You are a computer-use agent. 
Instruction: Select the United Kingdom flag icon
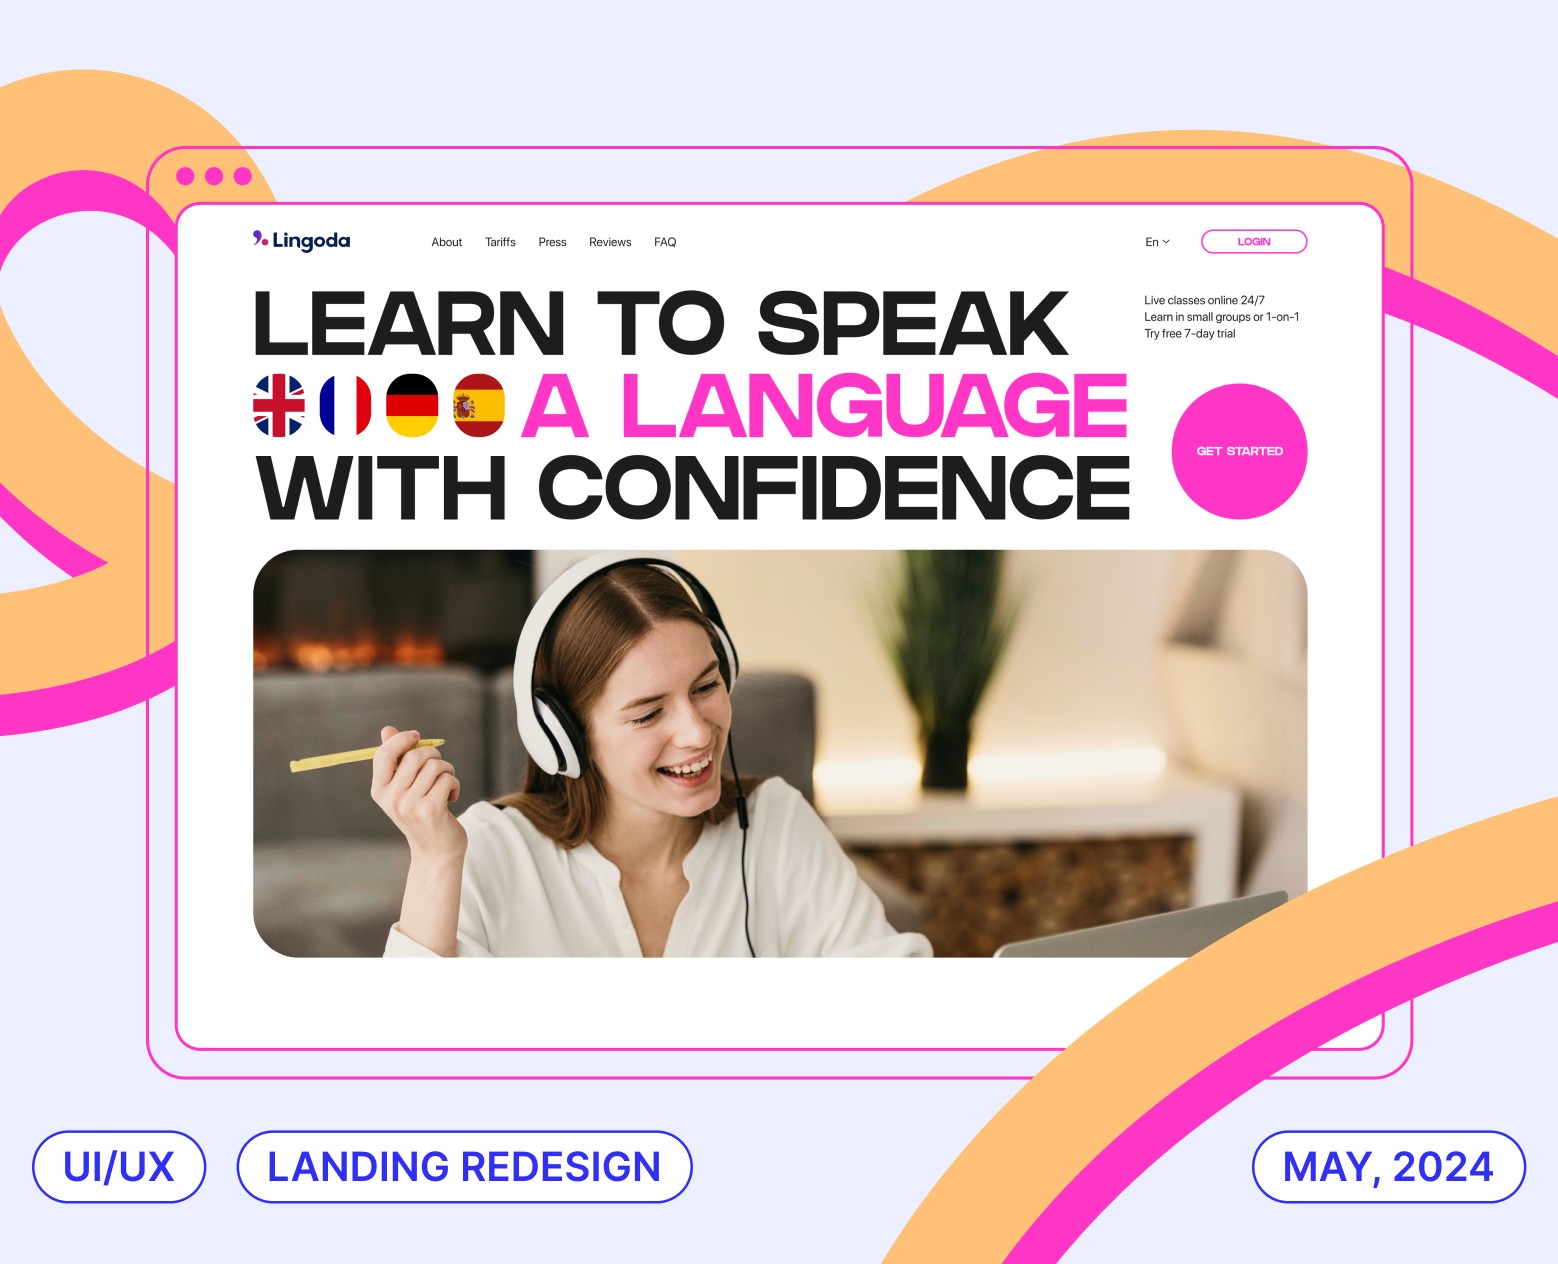pos(279,405)
